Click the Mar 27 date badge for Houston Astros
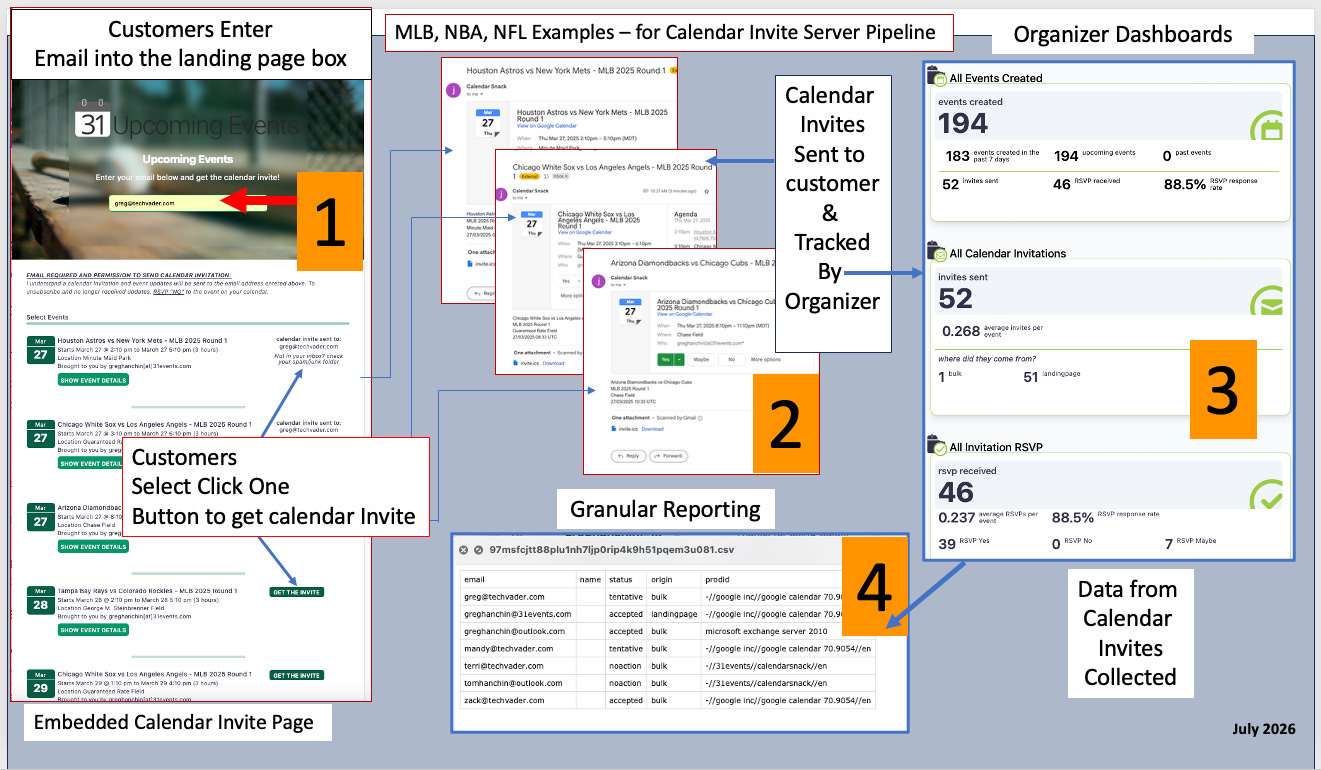The width and height of the screenshot is (1321, 770). pyautogui.click(x=39, y=350)
